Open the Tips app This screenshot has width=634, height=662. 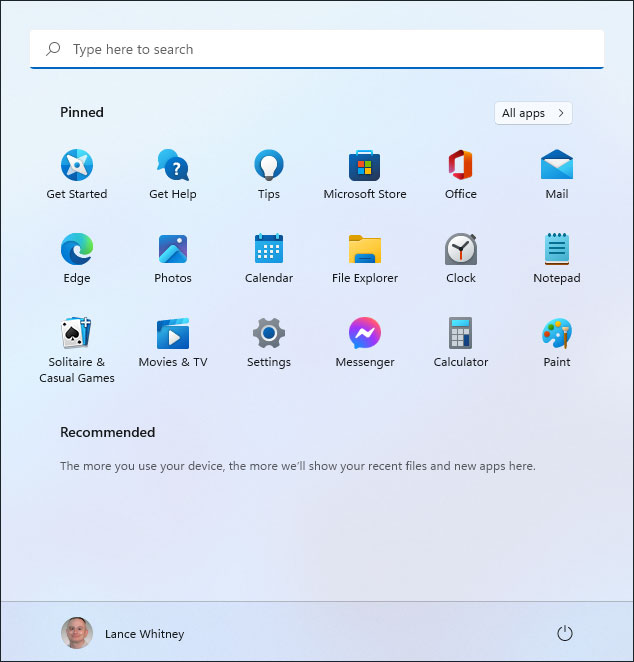click(x=269, y=166)
